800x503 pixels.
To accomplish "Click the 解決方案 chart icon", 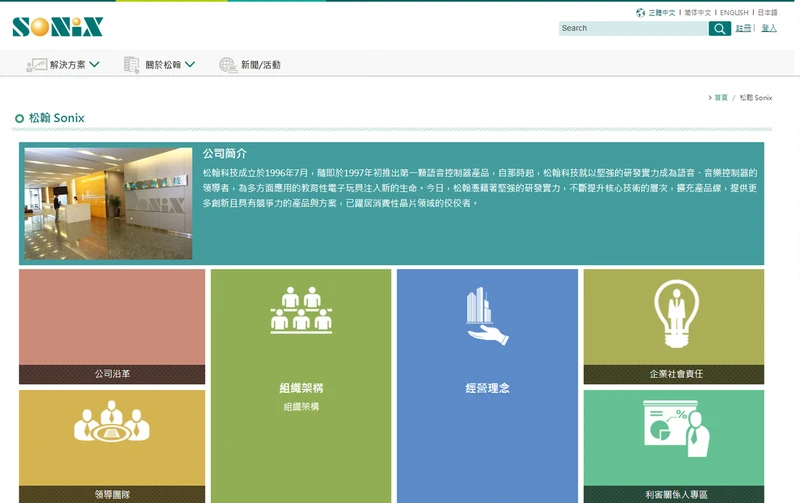I will tap(36, 65).
